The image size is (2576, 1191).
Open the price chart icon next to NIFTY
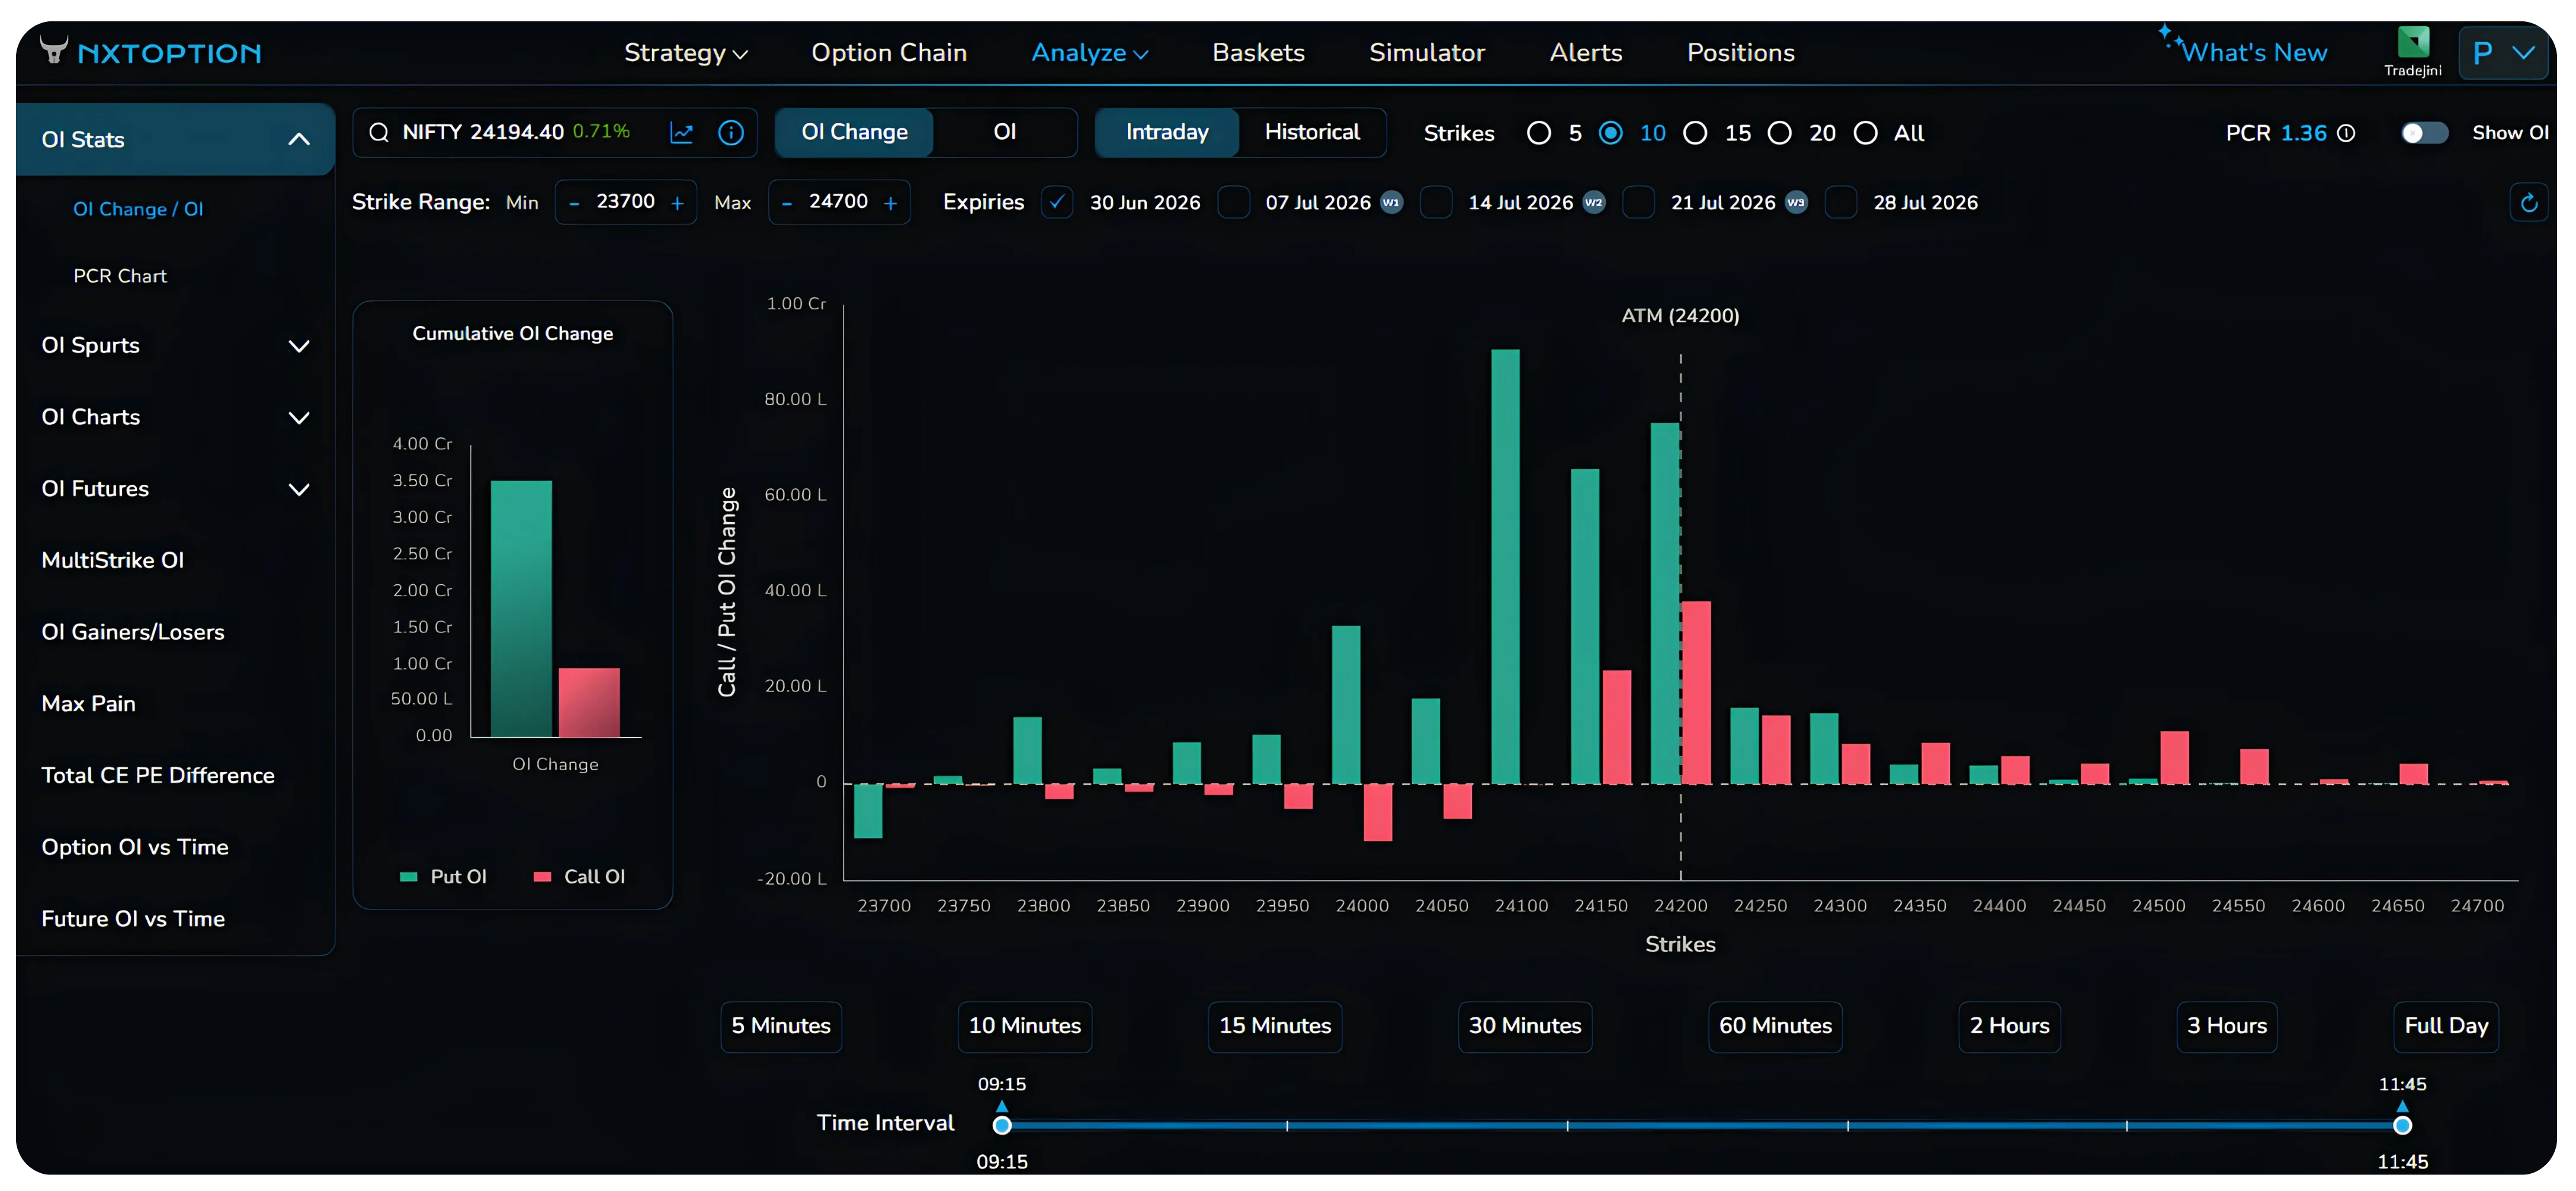point(681,132)
